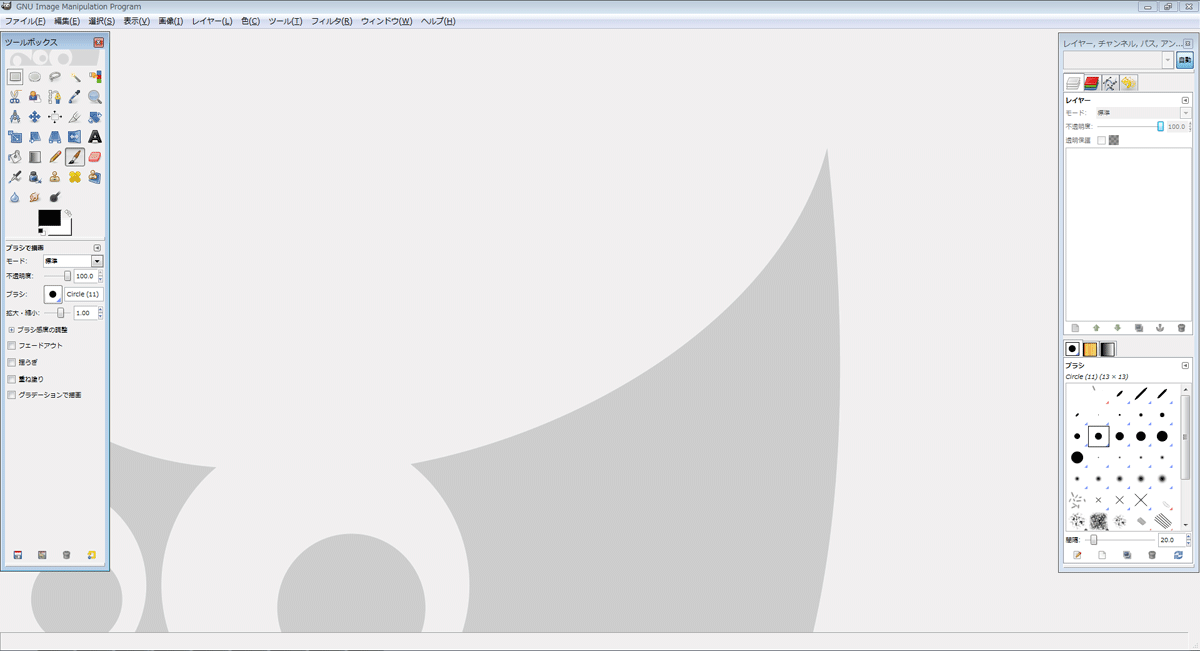Select the Crop knife tool
Screen dimensions: 1200x651
coord(75,117)
